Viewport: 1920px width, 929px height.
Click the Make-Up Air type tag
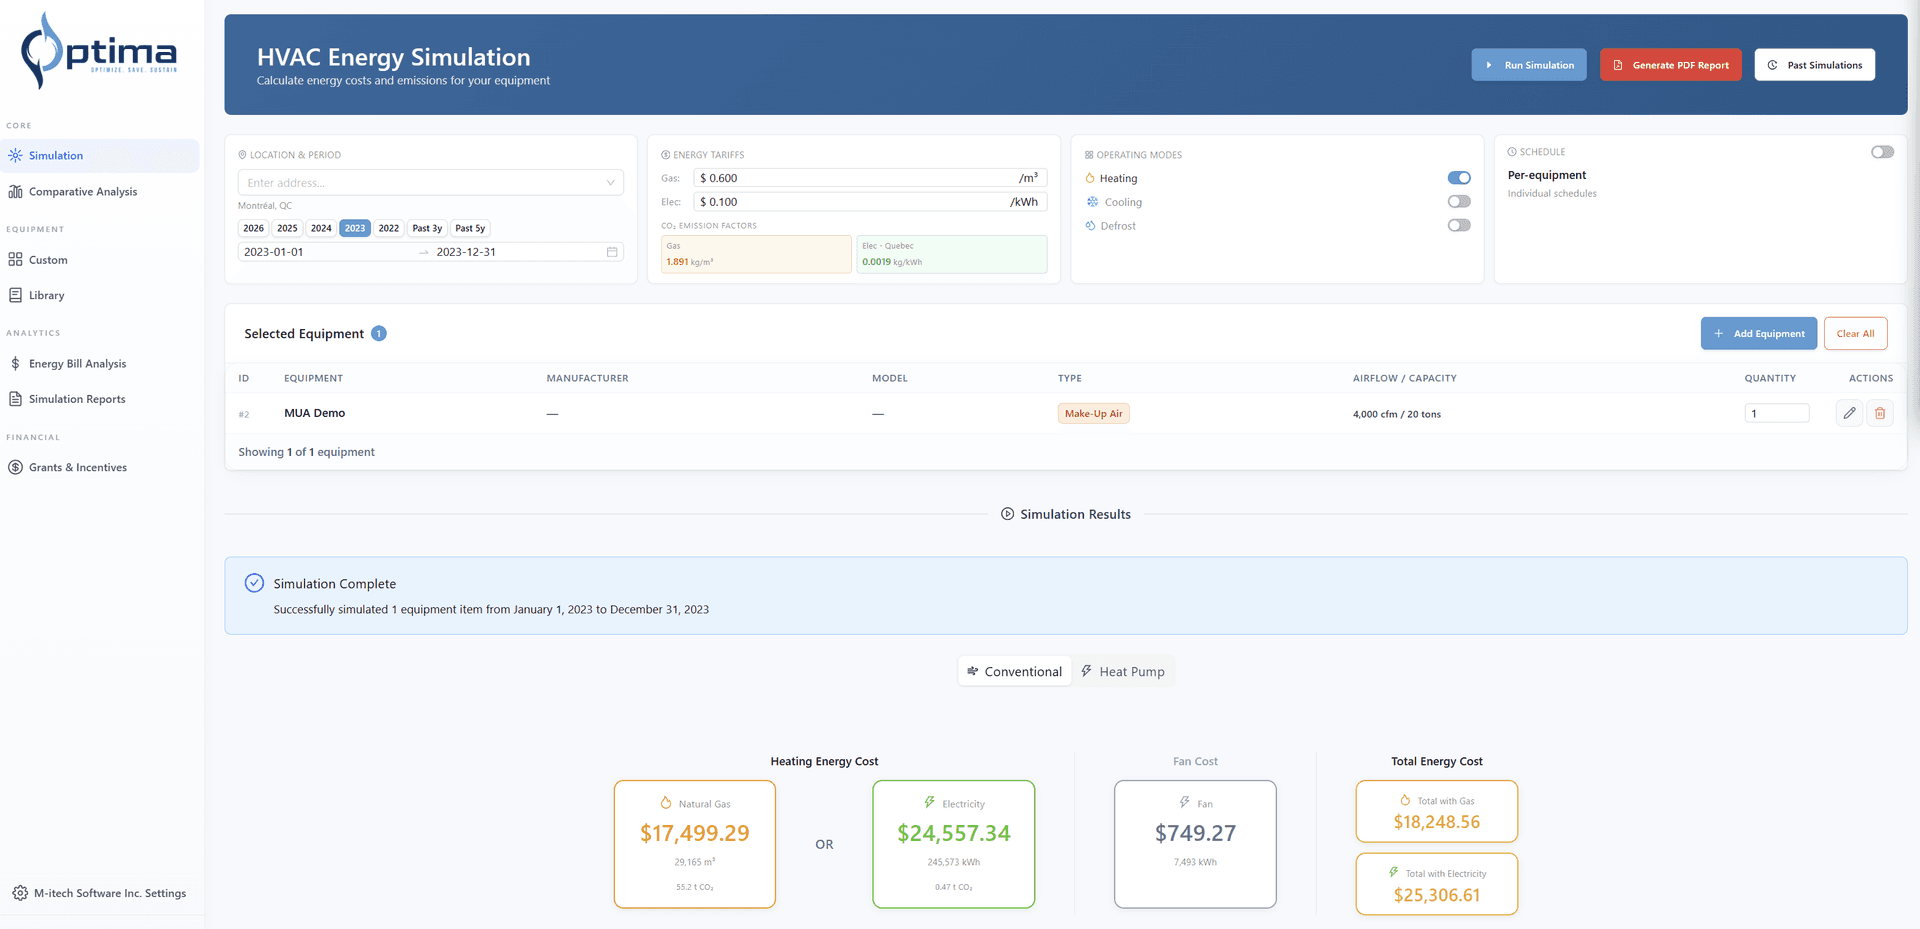coord(1093,413)
